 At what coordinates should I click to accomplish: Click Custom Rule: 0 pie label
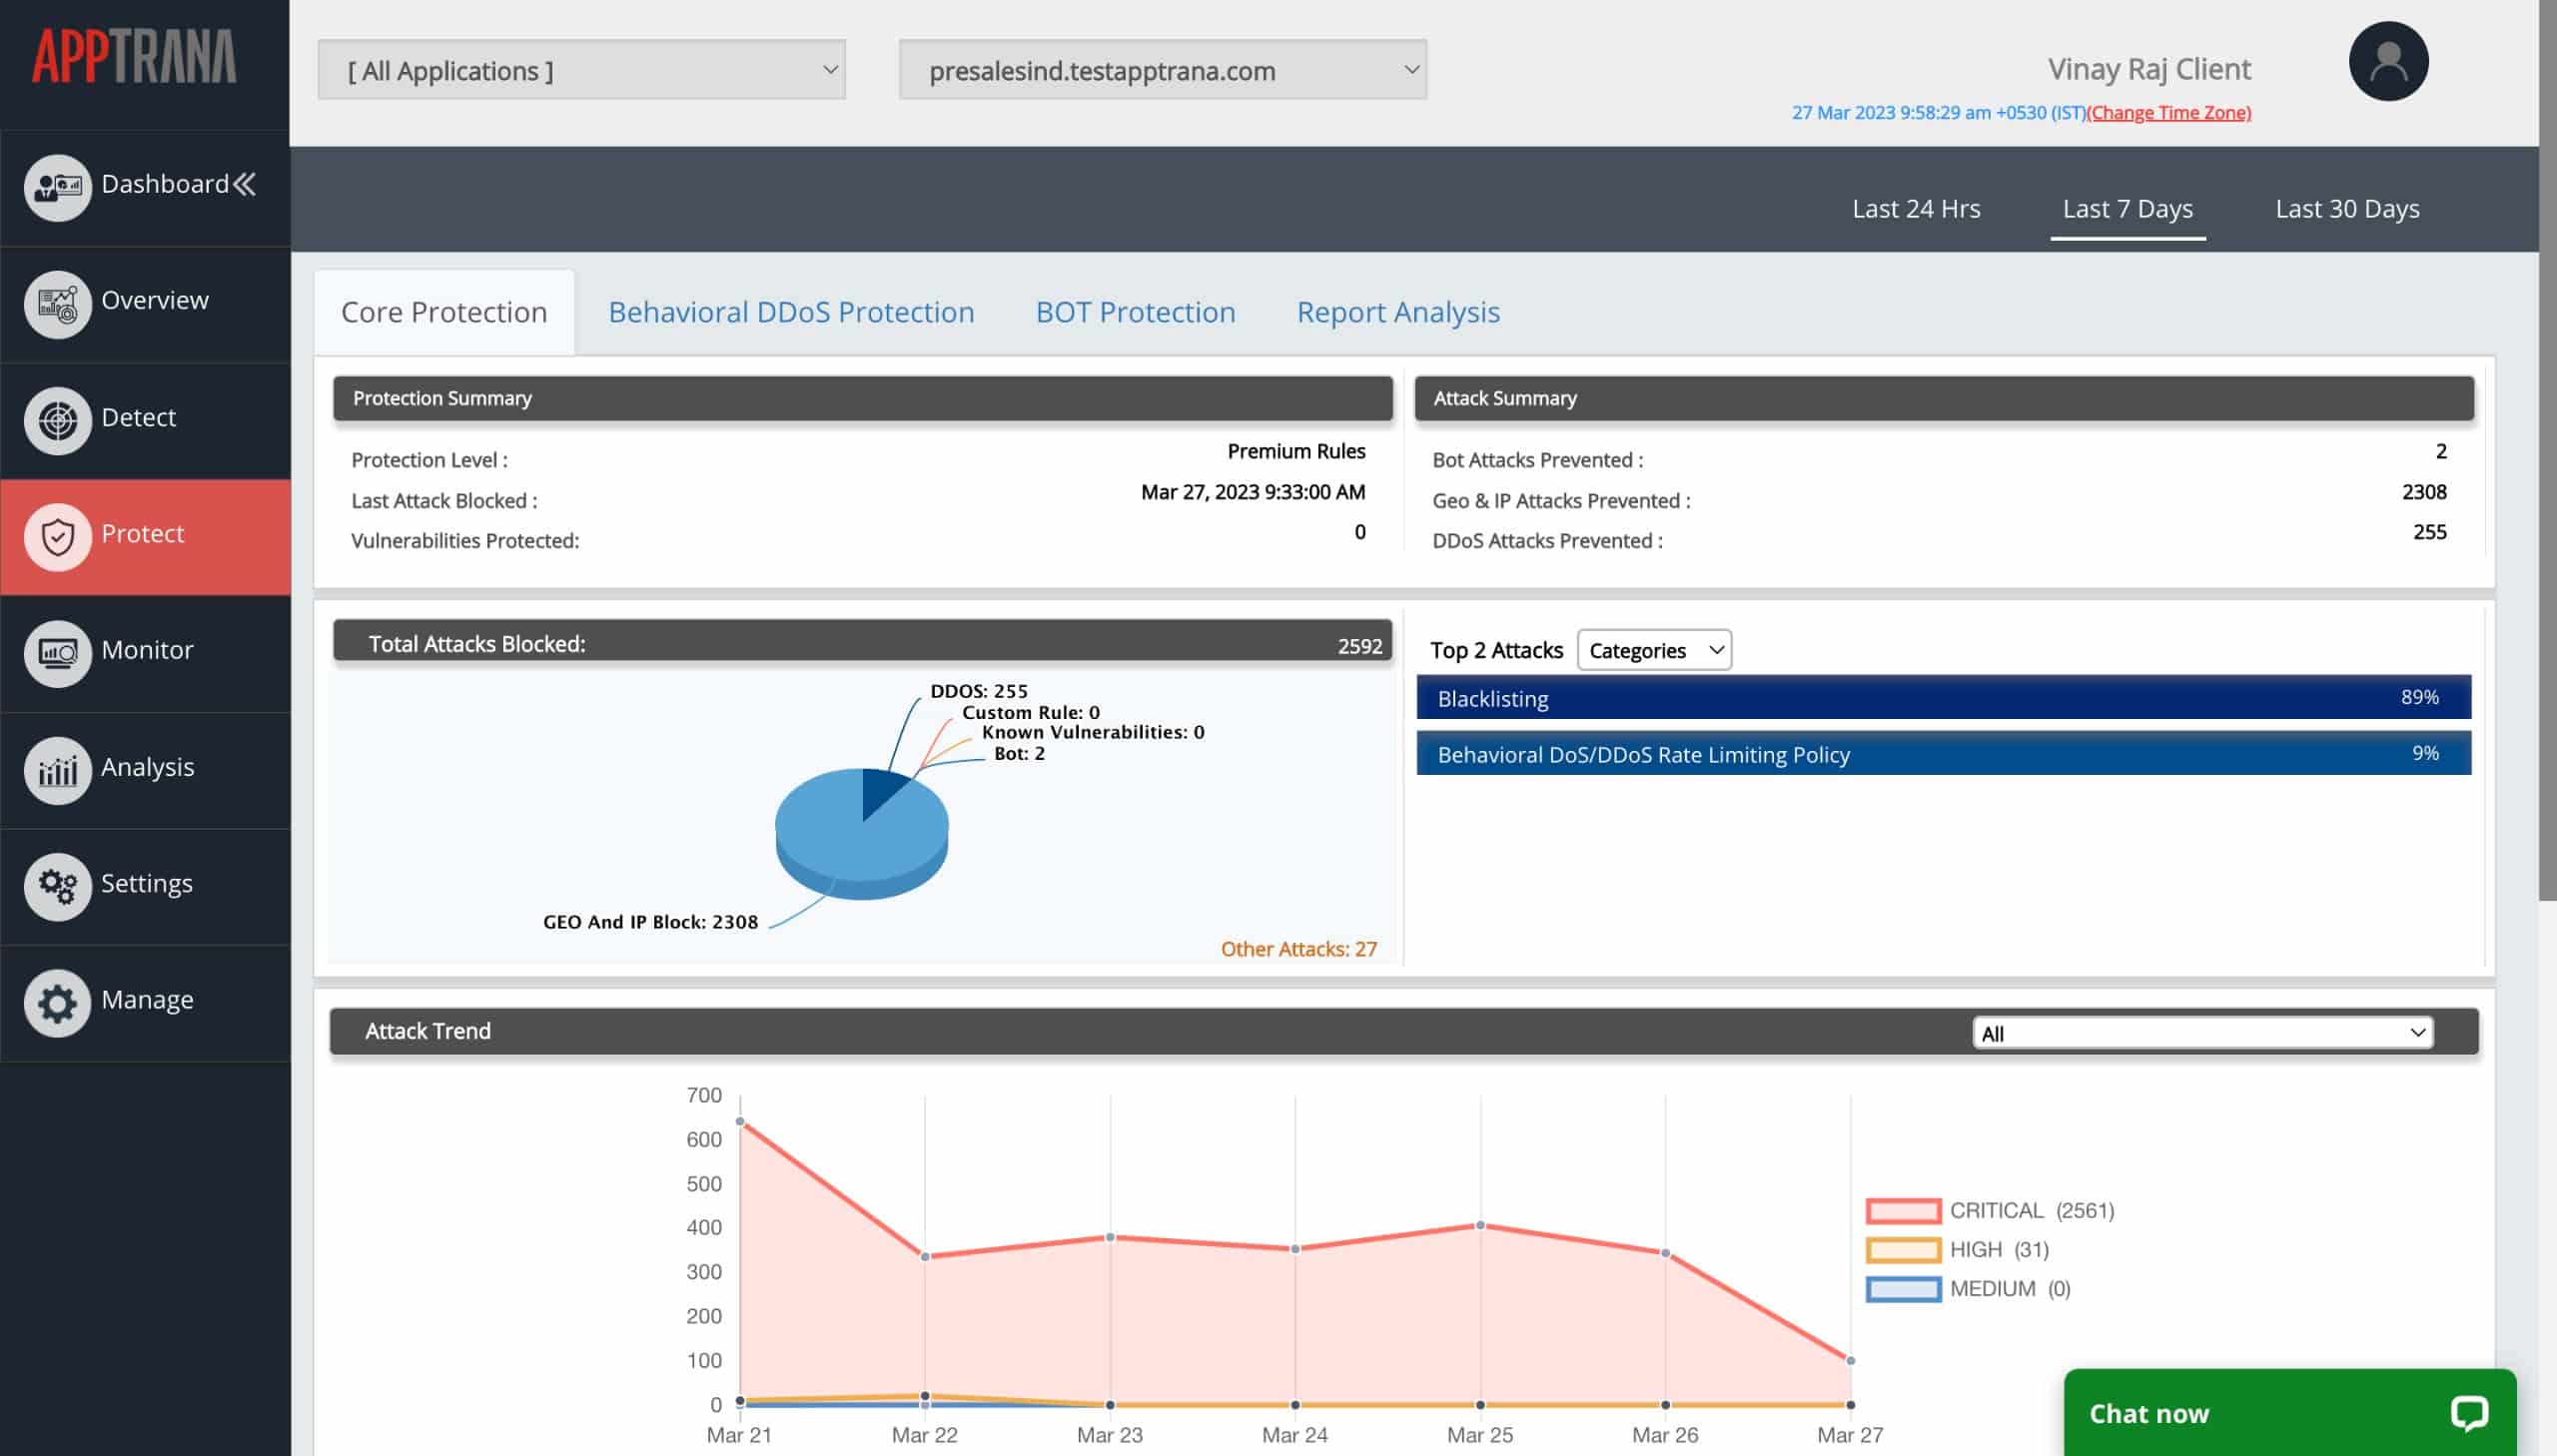[1030, 712]
